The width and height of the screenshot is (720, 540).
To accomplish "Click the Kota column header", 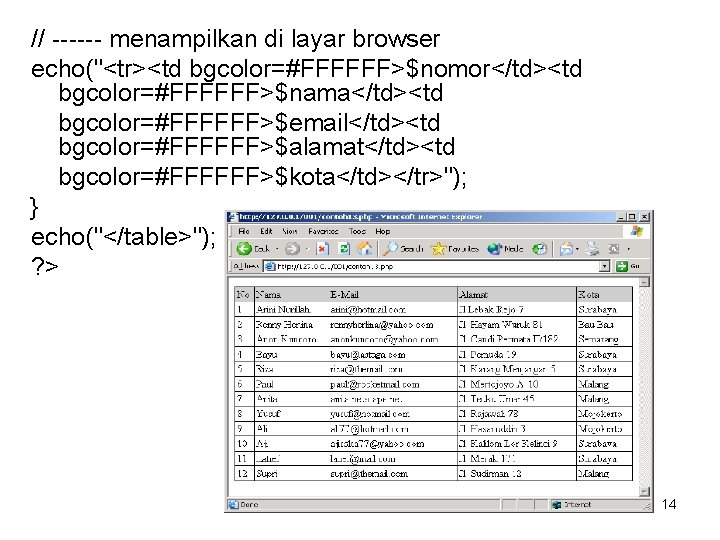I will (589, 294).
